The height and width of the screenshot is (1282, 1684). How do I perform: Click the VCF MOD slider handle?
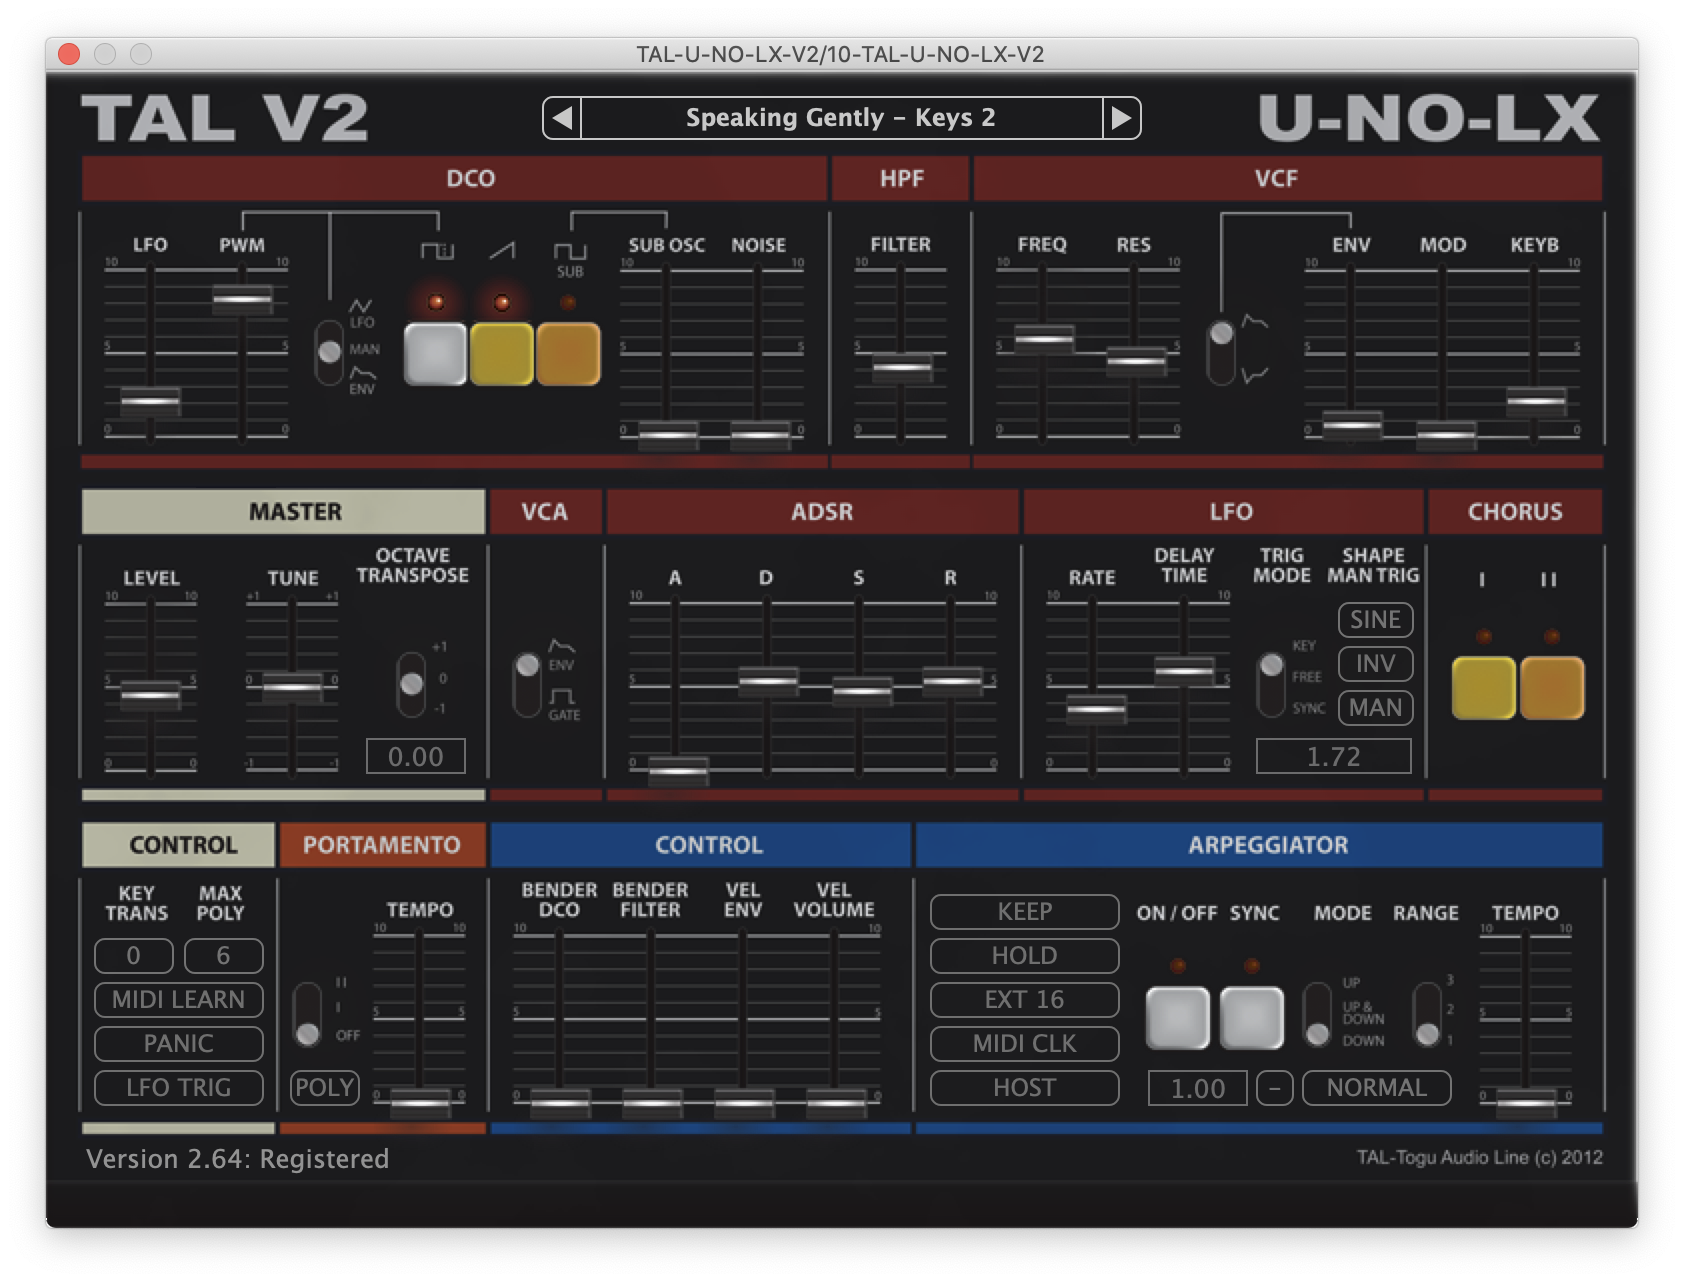point(1446,435)
